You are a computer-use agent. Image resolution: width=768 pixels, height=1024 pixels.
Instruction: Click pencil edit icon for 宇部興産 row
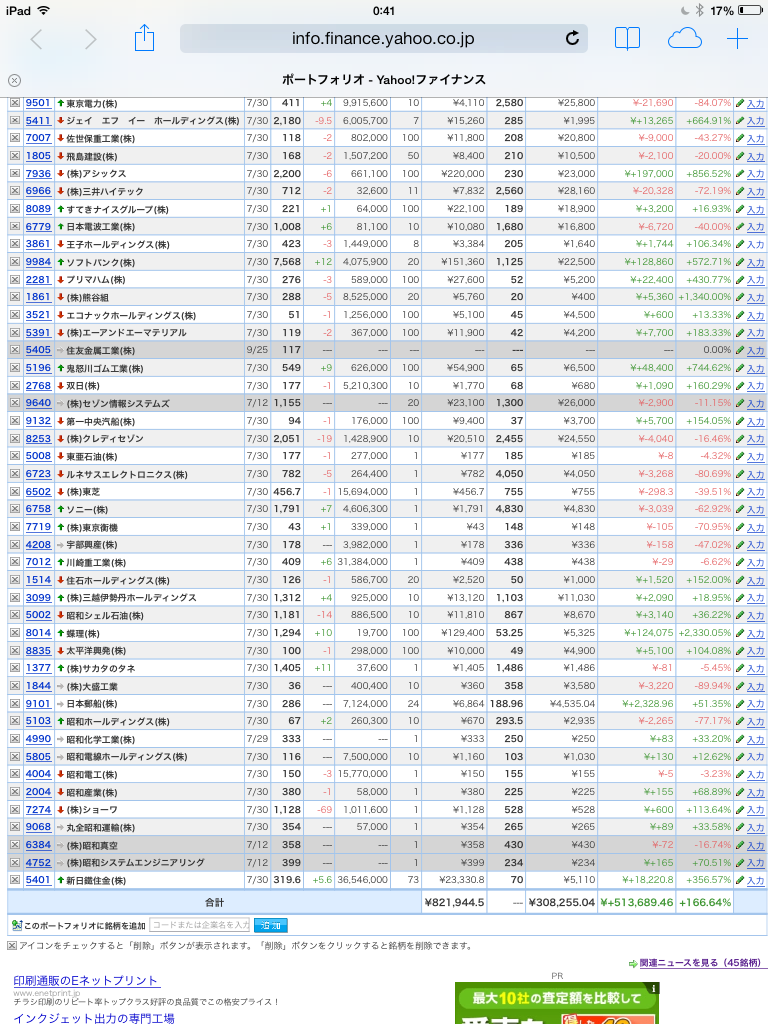pyautogui.click(x=740, y=545)
